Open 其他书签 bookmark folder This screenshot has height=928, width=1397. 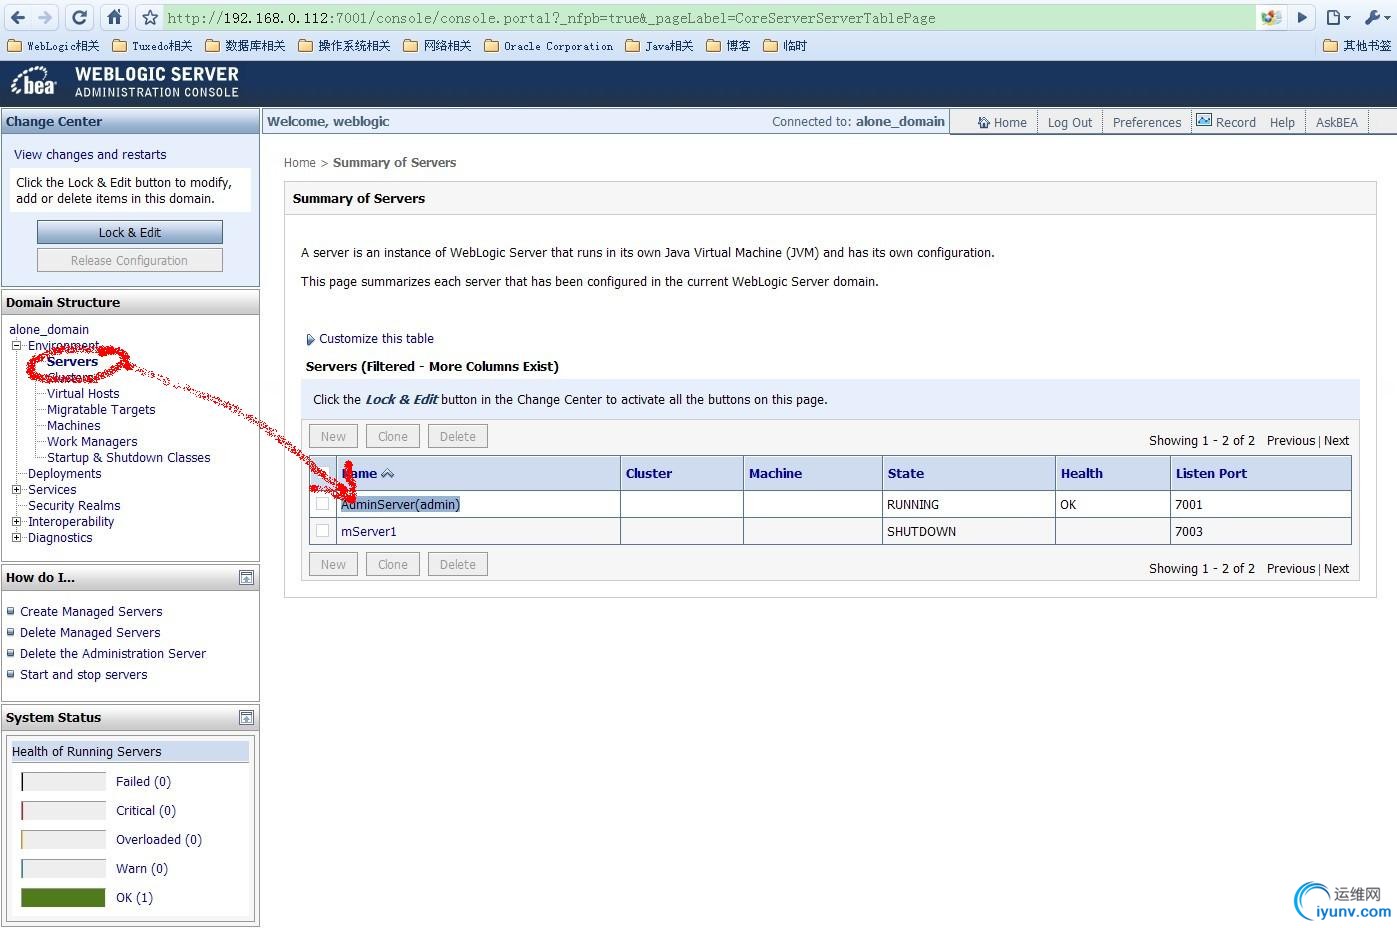[x=1357, y=46]
